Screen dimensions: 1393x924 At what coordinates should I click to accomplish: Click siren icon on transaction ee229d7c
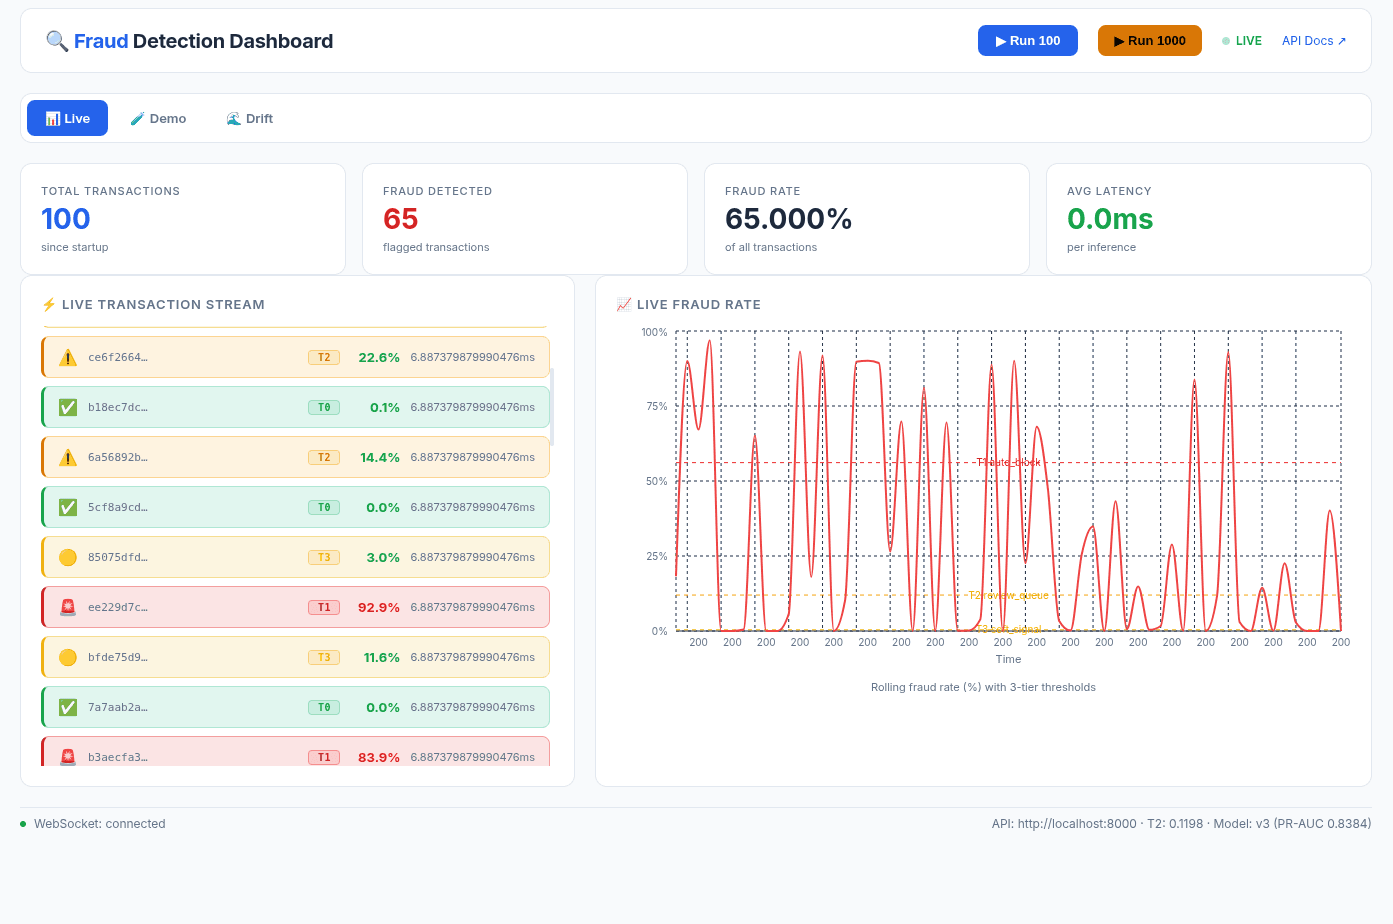[68, 607]
